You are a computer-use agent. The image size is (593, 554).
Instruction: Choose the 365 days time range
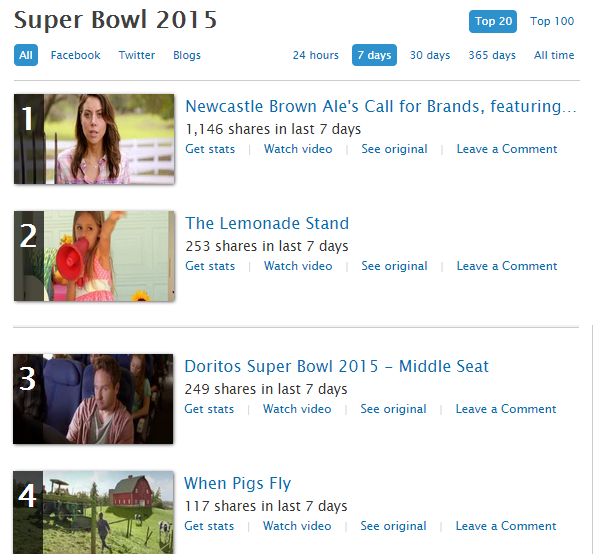point(492,55)
